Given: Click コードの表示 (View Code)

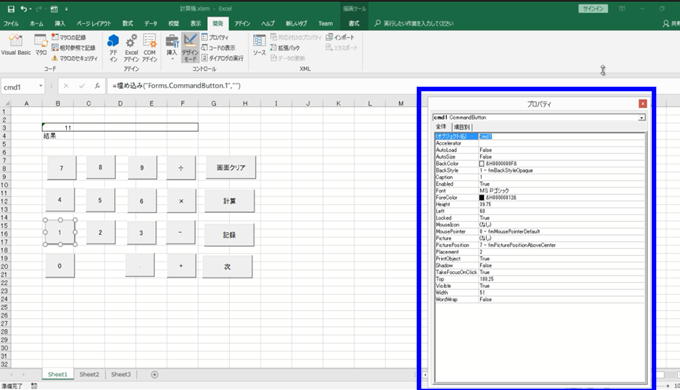Looking at the screenshot, I should (218, 47).
